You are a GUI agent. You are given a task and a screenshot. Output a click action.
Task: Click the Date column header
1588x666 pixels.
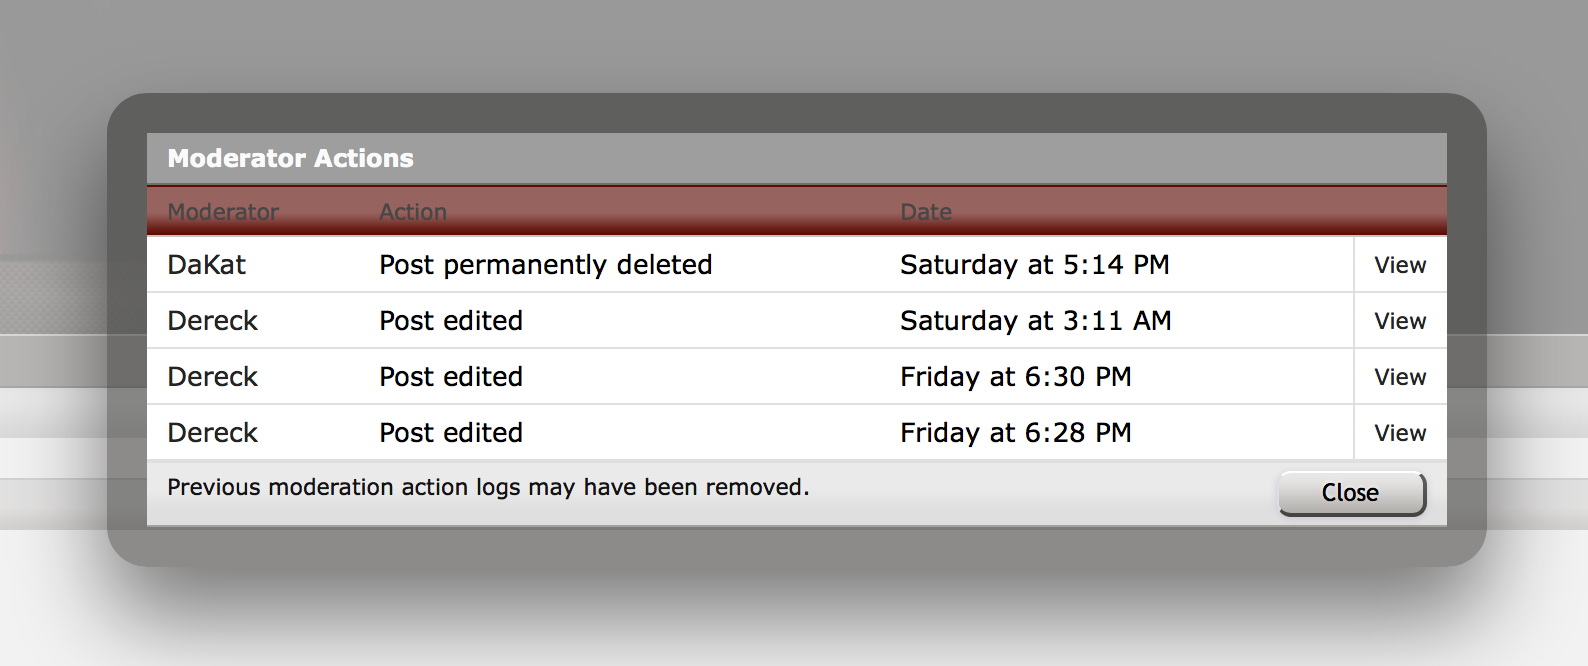coord(926,212)
